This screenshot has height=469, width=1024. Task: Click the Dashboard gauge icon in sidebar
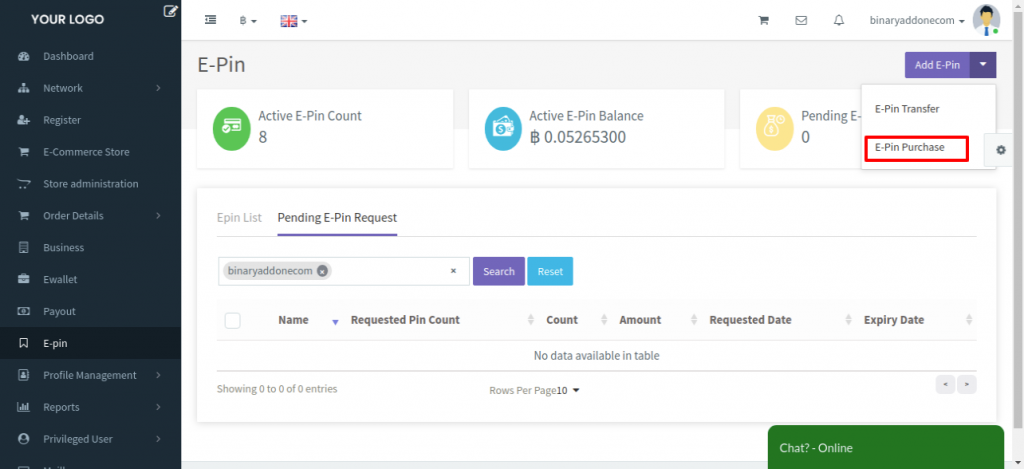[x=24, y=56]
